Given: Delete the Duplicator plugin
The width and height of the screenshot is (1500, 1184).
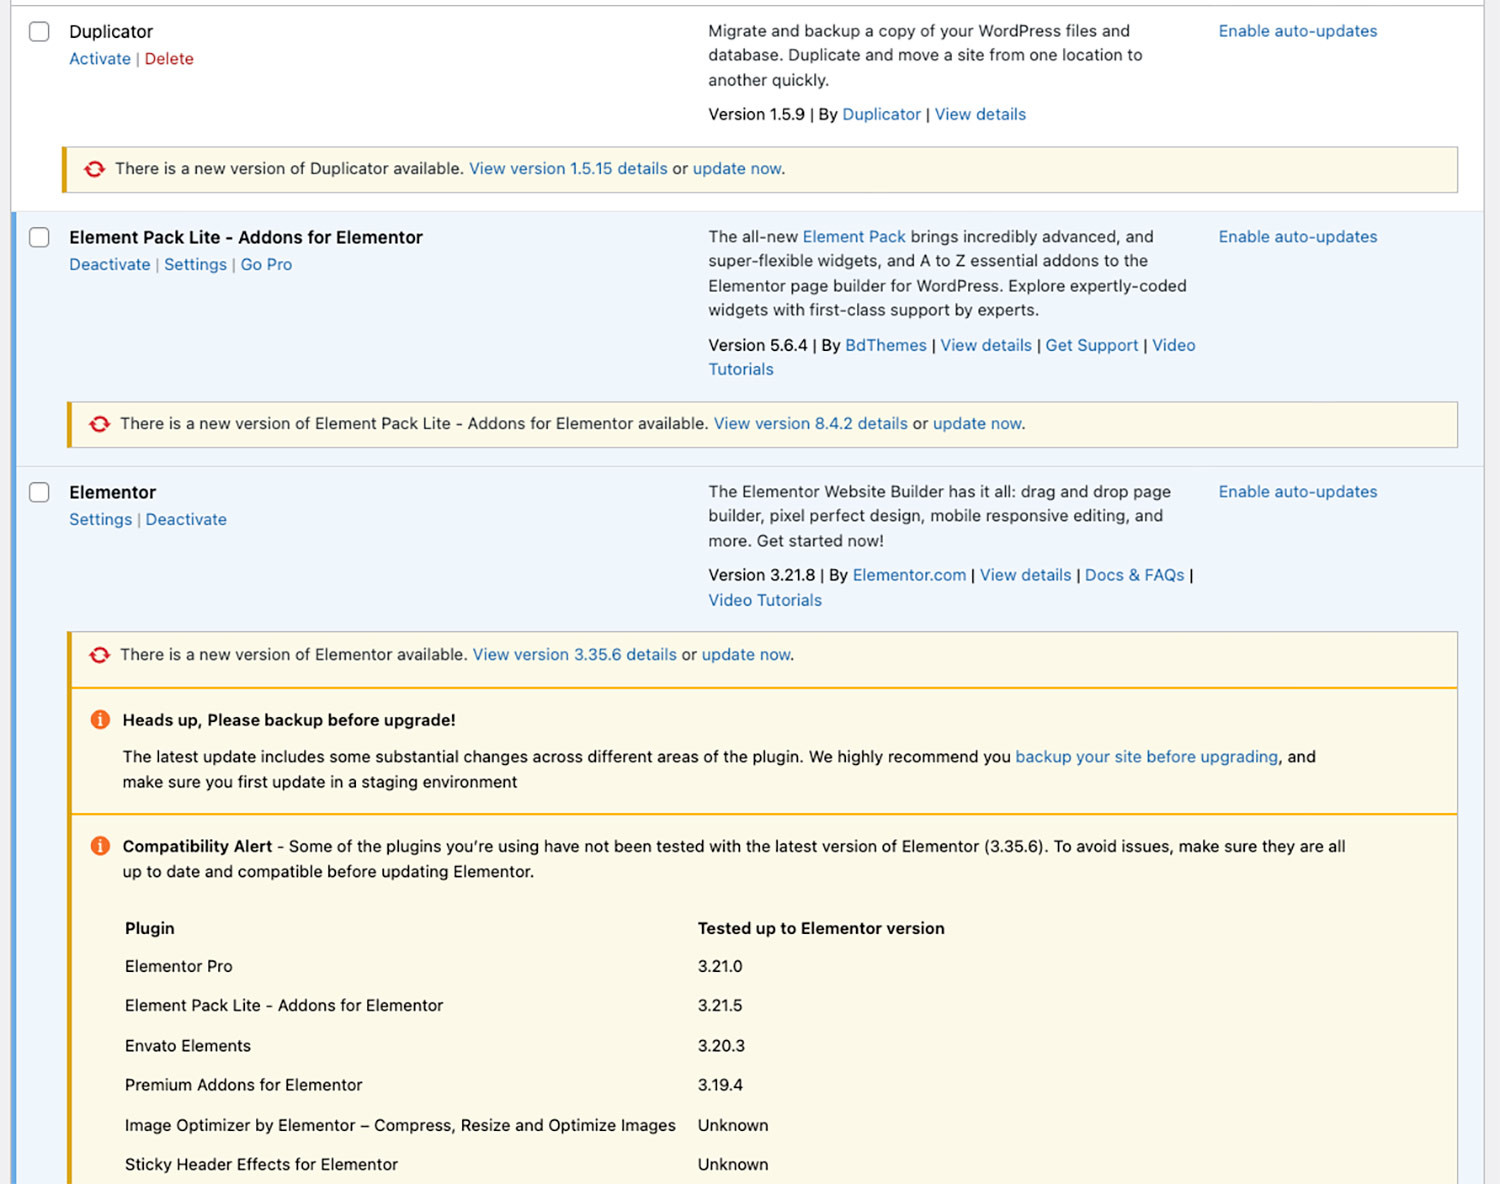Looking at the screenshot, I should 169,59.
